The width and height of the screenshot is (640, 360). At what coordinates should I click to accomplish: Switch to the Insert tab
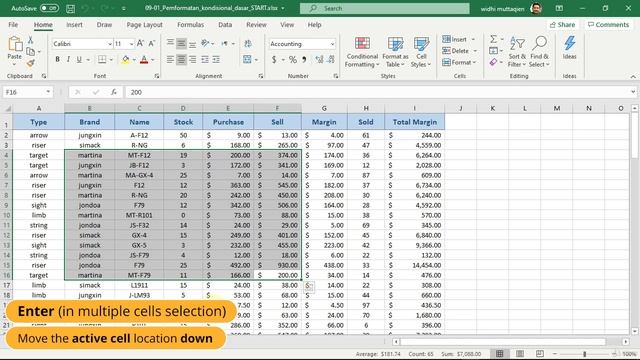click(74, 24)
